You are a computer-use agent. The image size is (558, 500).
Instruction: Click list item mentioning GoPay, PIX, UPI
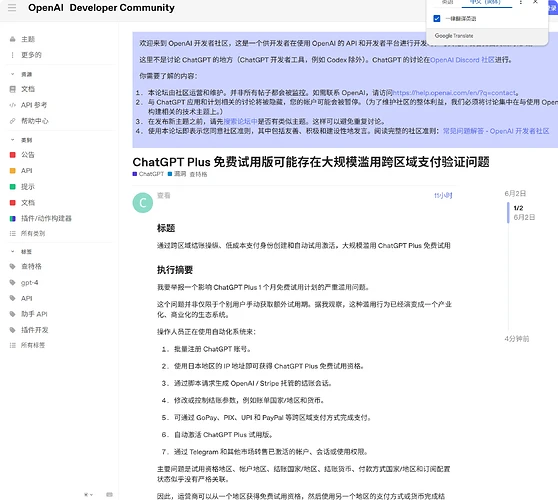(272, 417)
